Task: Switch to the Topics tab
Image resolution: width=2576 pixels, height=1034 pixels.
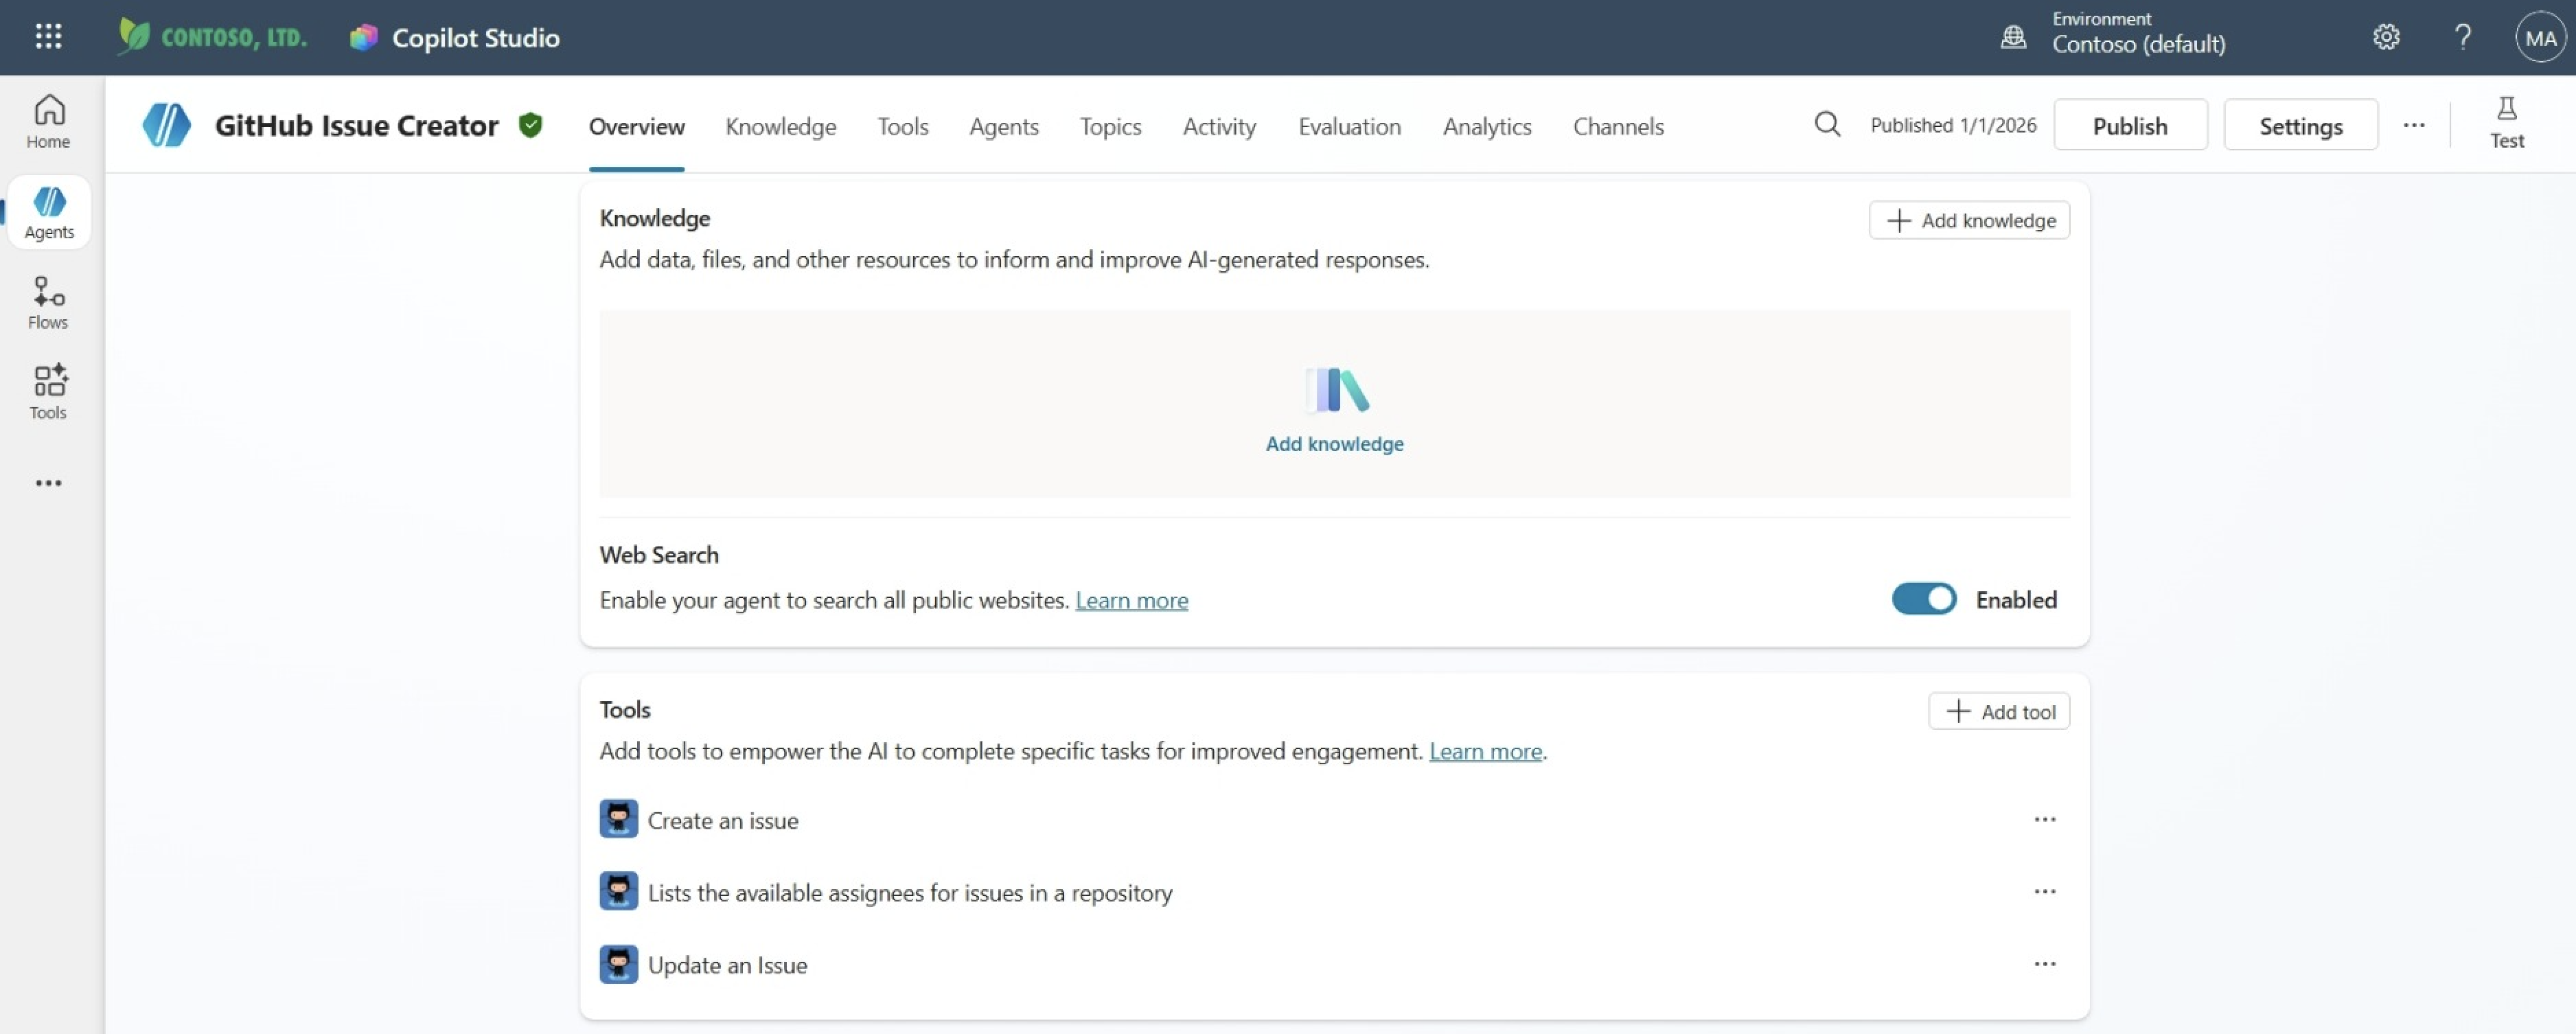Action: coord(1110,126)
